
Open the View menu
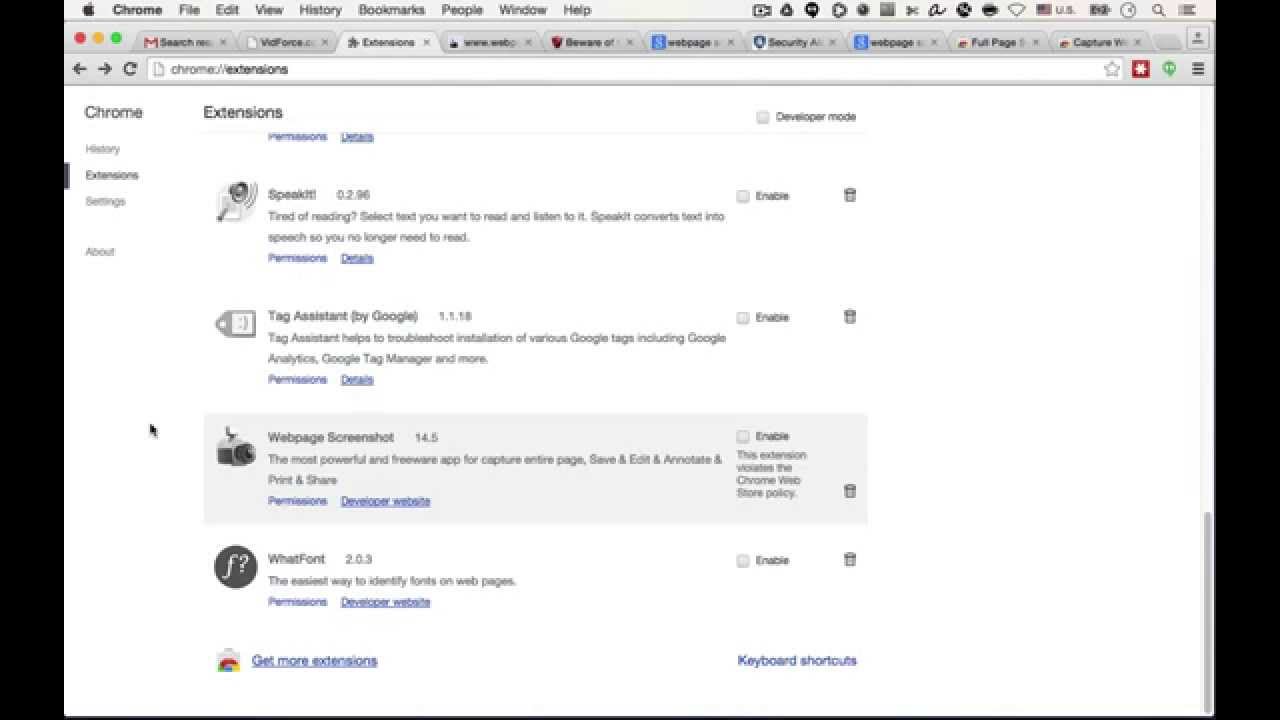(x=269, y=10)
